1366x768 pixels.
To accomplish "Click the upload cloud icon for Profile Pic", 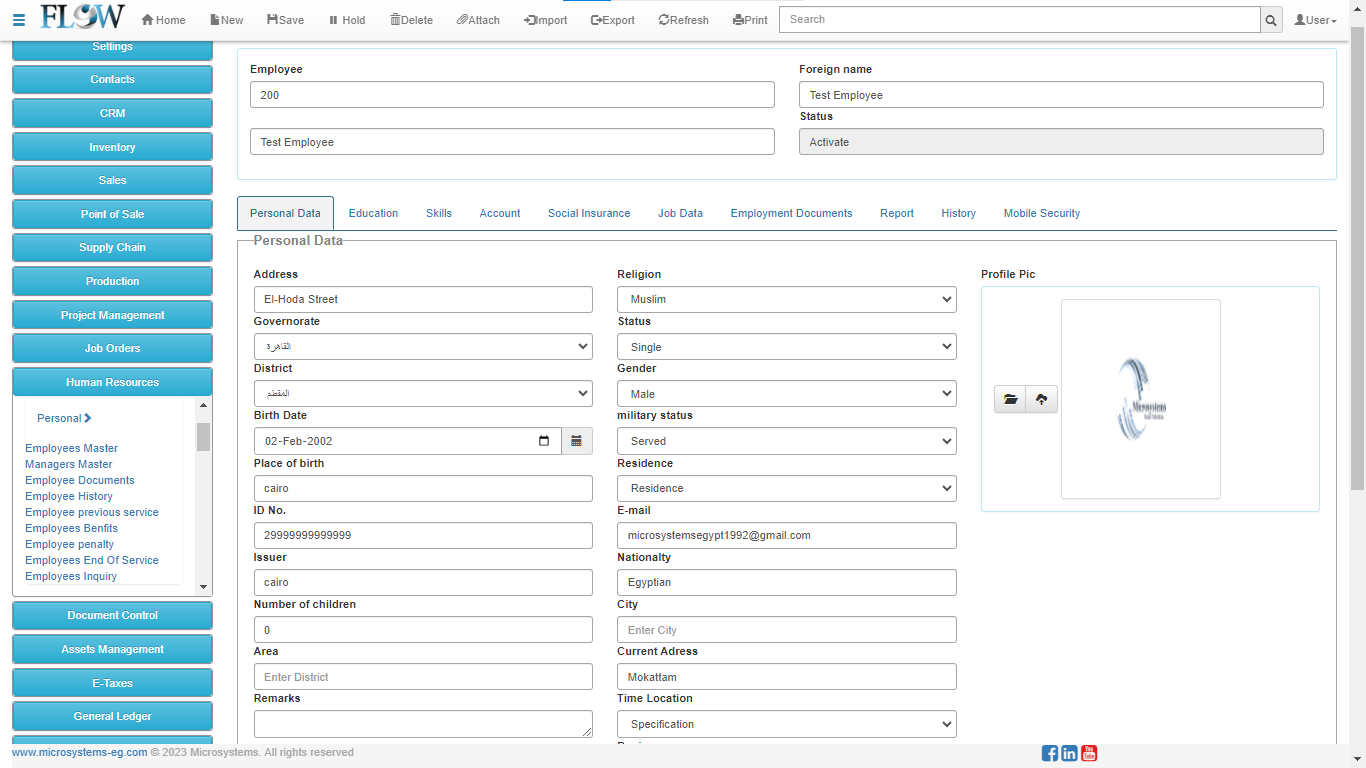I will (1041, 400).
